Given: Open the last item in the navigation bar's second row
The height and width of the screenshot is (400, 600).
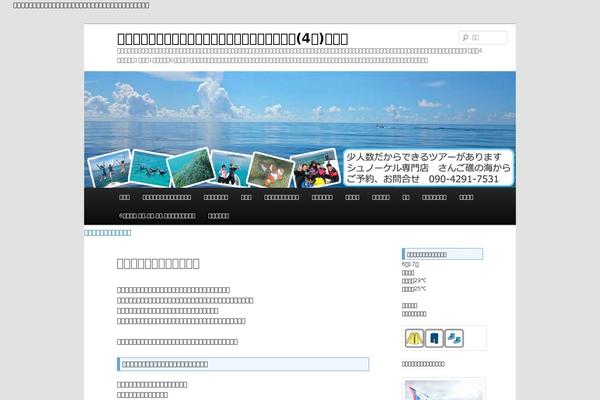Looking at the screenshot, I should (218, 216).
